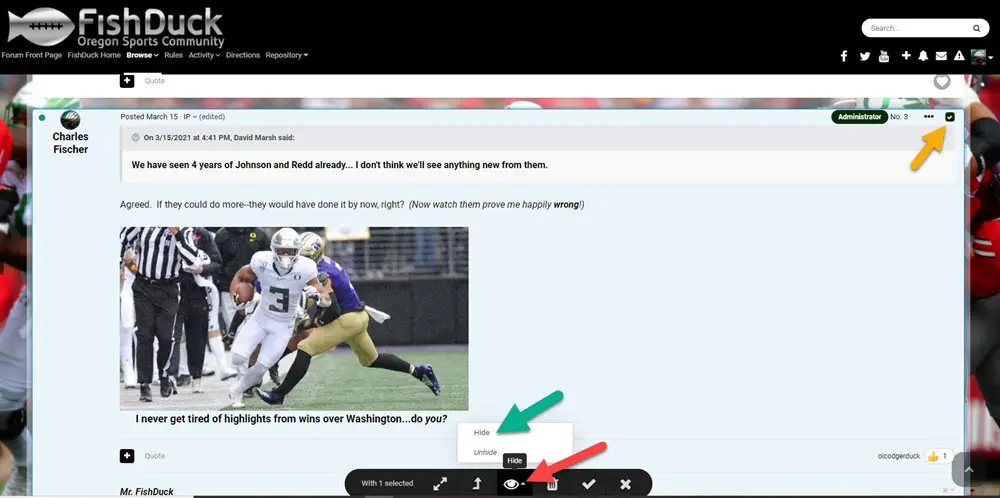Expand the Browse navigation dropdown

coord(142,55)
